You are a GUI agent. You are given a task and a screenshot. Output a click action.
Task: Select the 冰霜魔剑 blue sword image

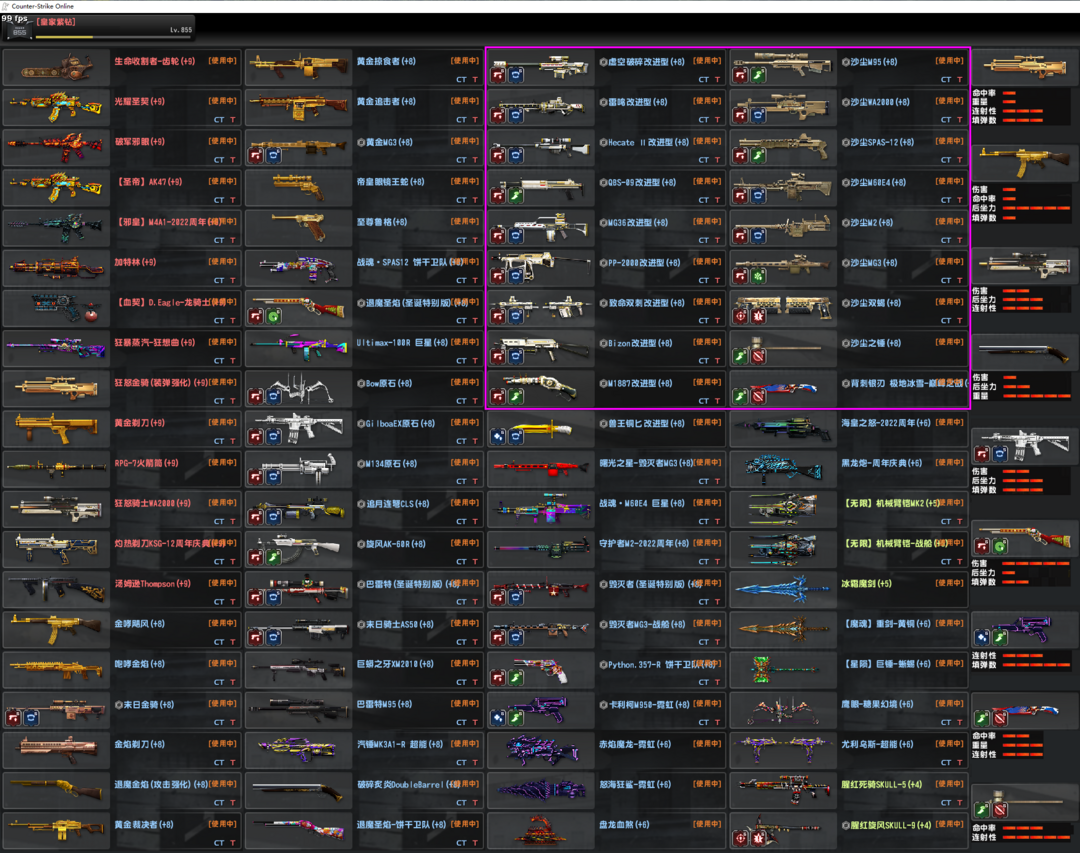[782, 590]
